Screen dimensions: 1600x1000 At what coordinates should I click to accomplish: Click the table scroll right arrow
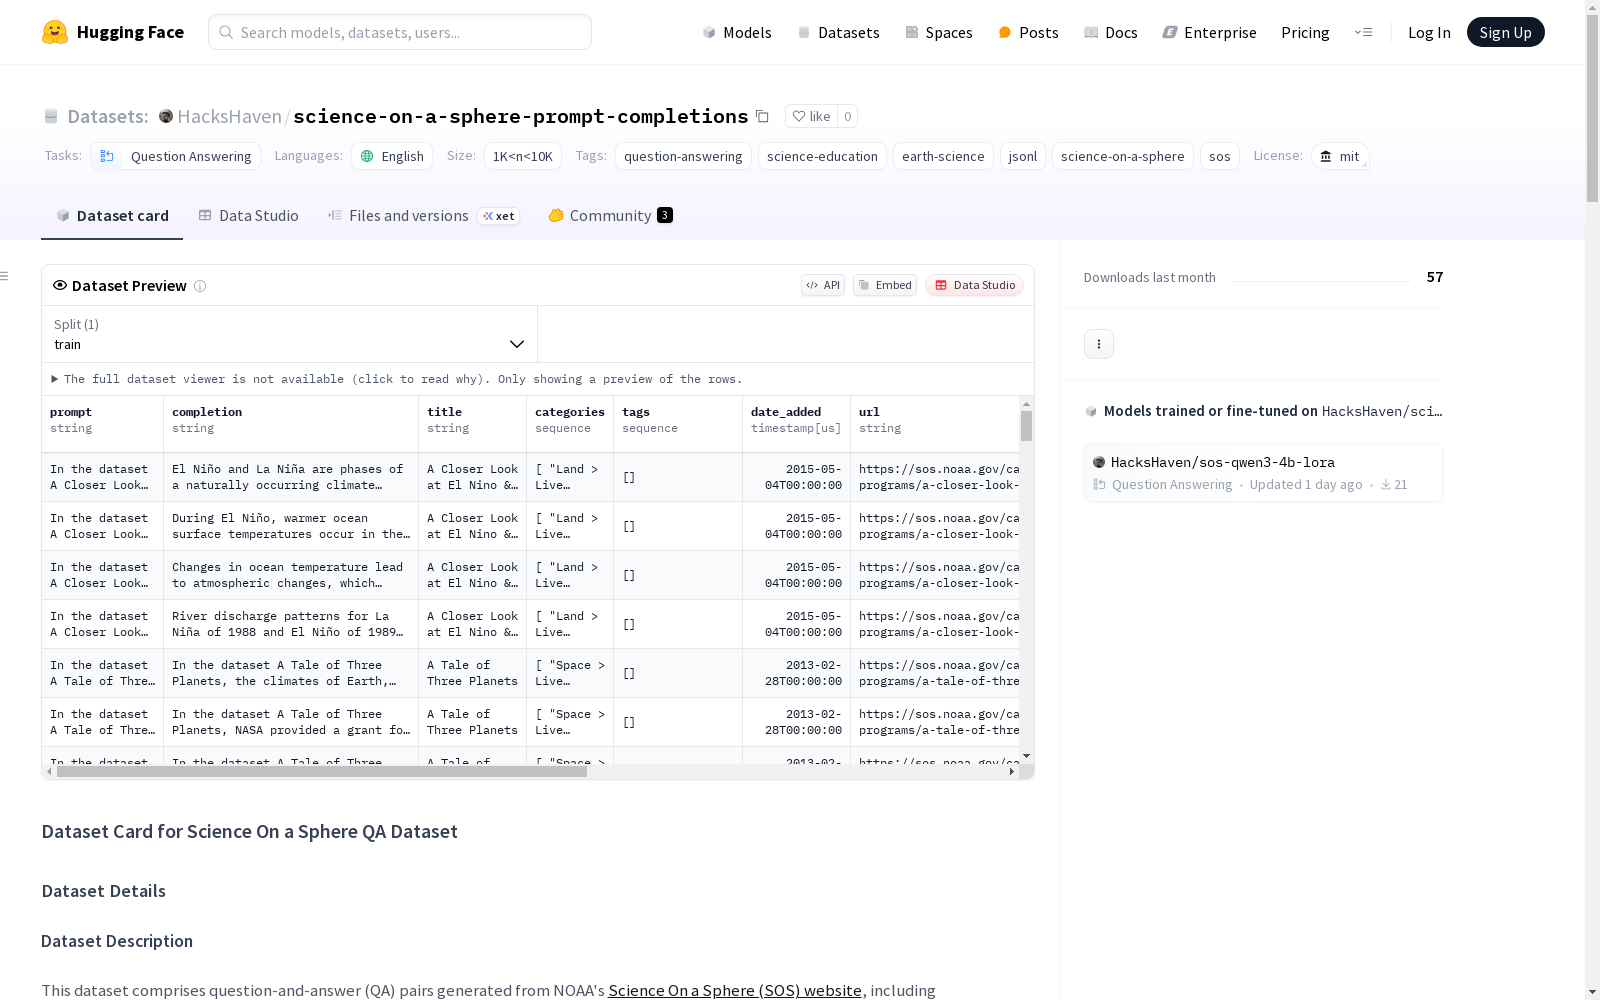point(1012,772)
